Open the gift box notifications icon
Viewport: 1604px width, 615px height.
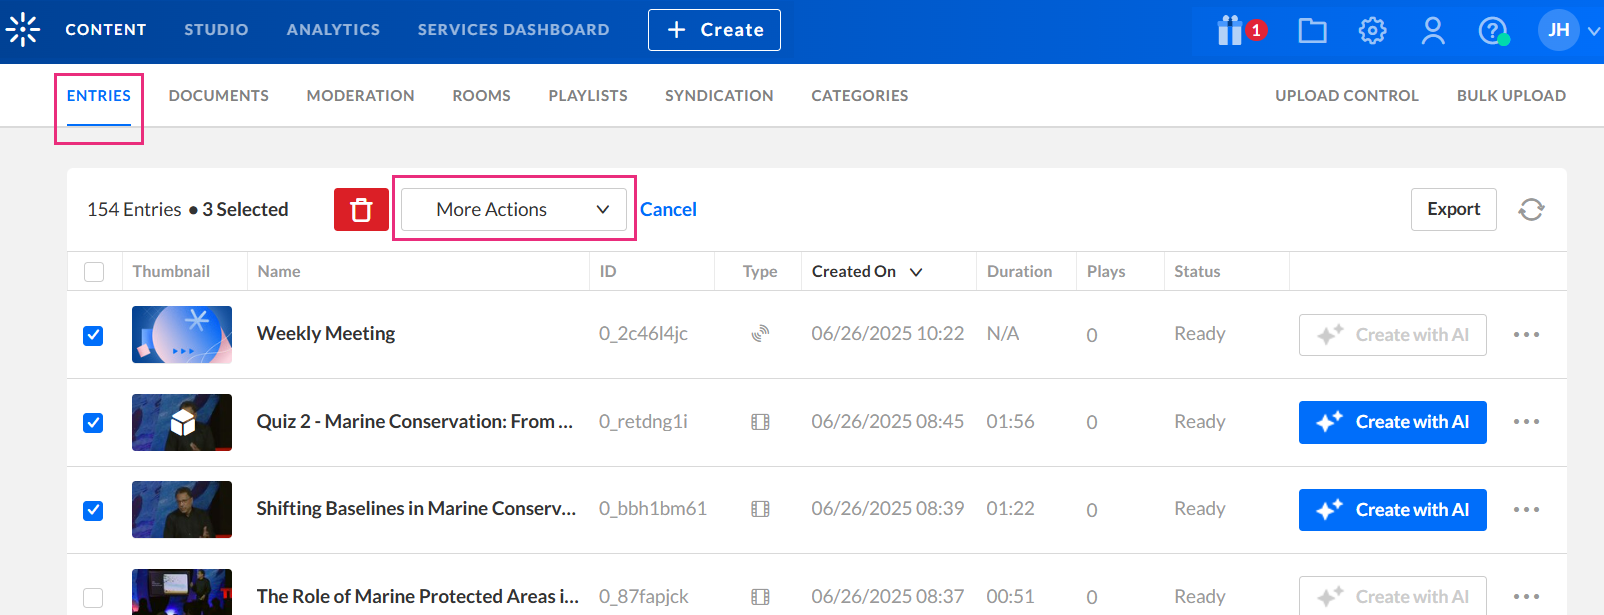pyautogui.click(x=1230, y=31)
